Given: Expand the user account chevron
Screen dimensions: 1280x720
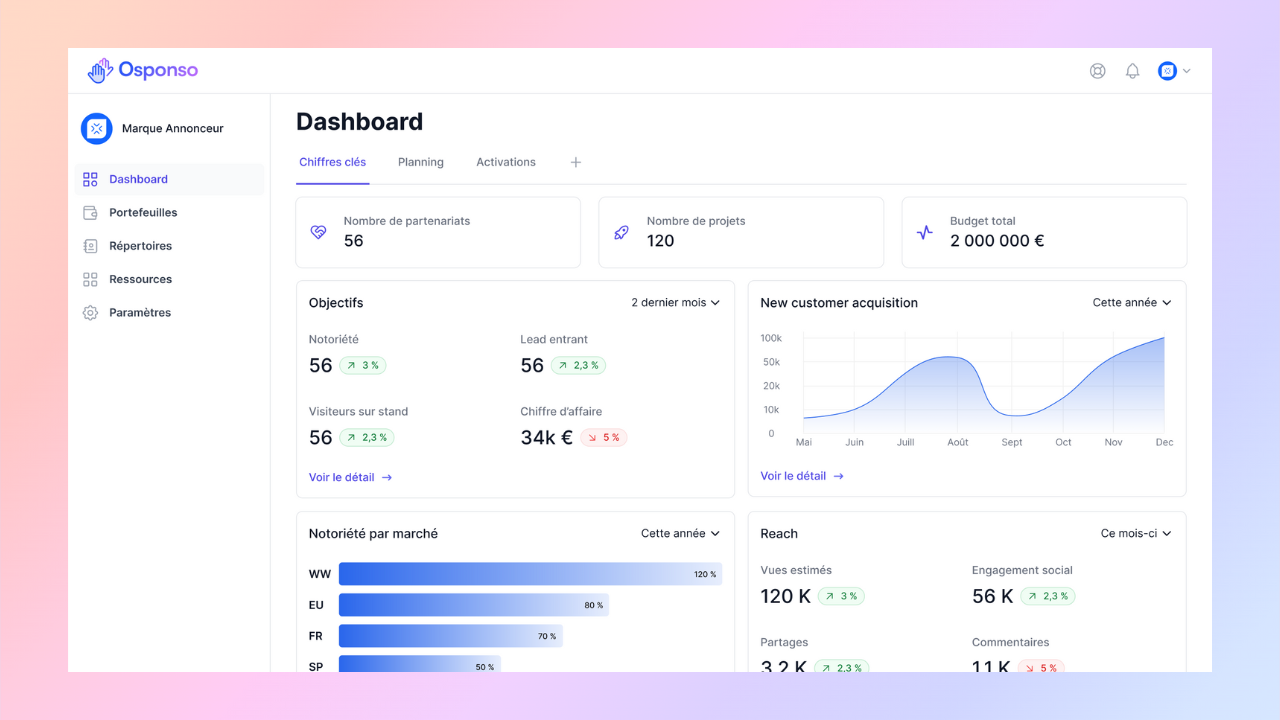Looking at the screenshot, I should pyautogui.click(x=1186, y=71).
